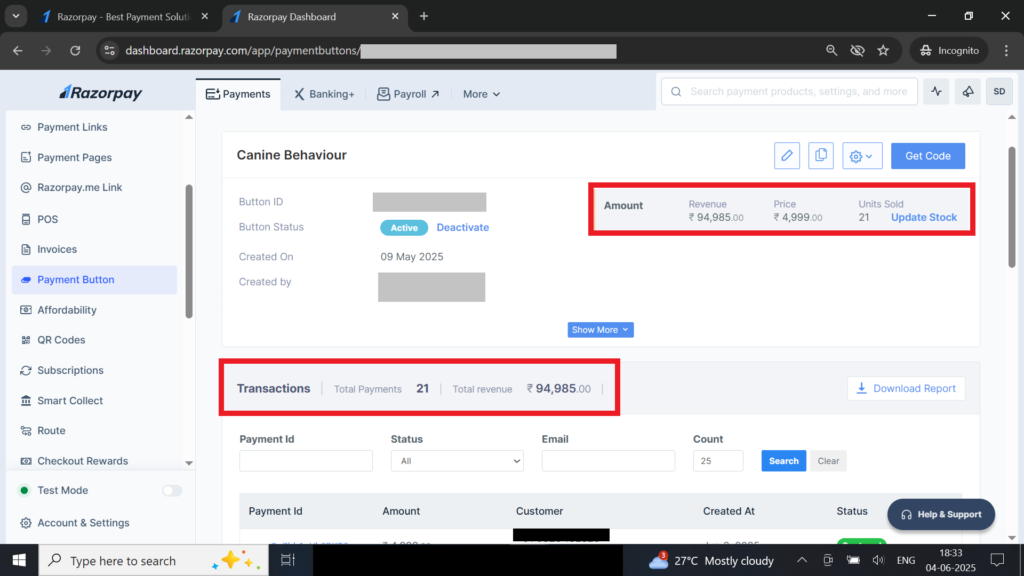Click the Windows Start button

(x=19, y=561)
